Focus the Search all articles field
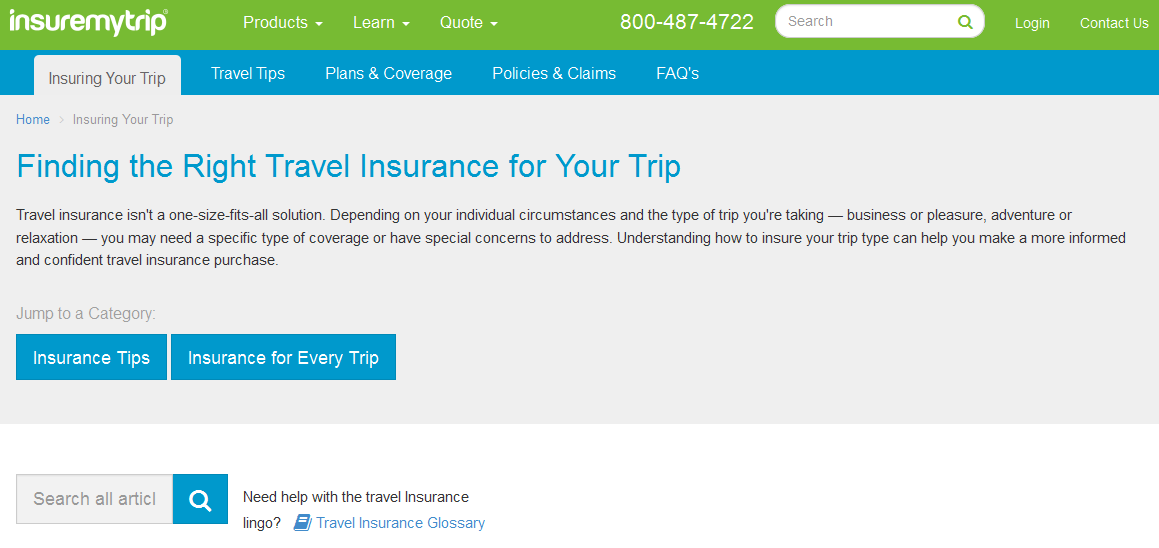The height and width of the screenshot is (548, 1159). (x=95, y=499)
